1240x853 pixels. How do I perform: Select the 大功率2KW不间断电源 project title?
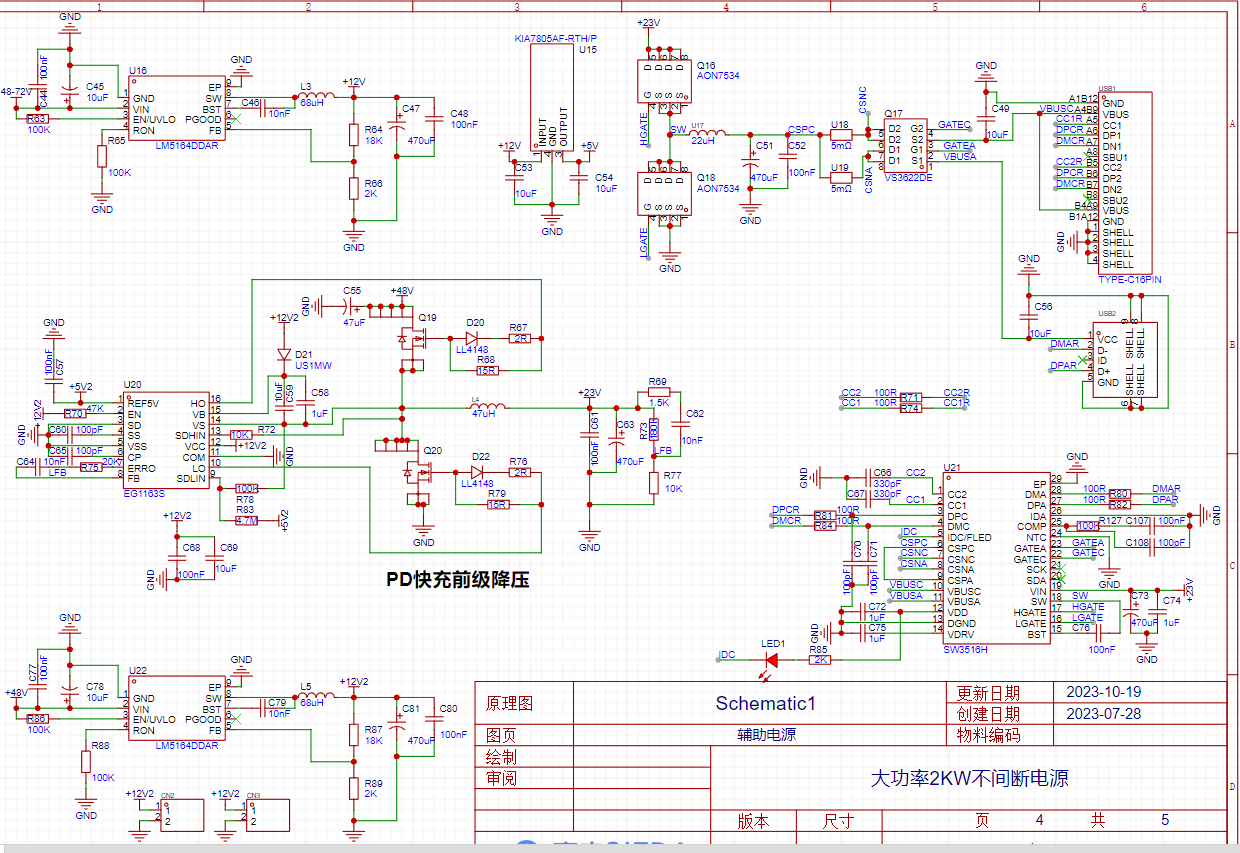point(969,778)
